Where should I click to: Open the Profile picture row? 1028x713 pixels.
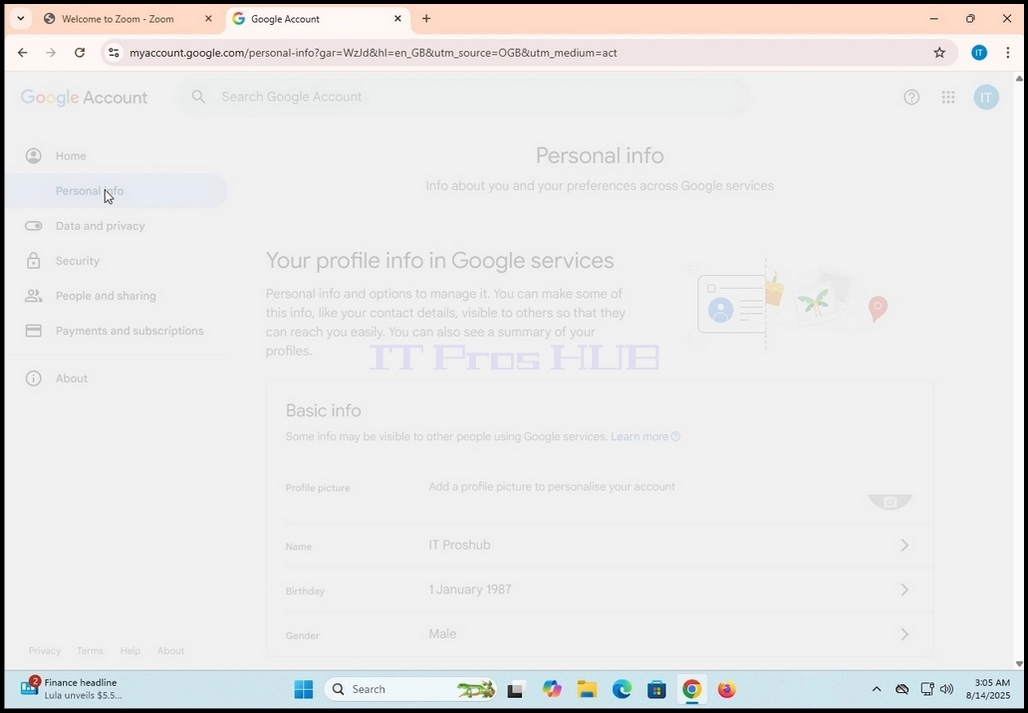pos(599,488)
